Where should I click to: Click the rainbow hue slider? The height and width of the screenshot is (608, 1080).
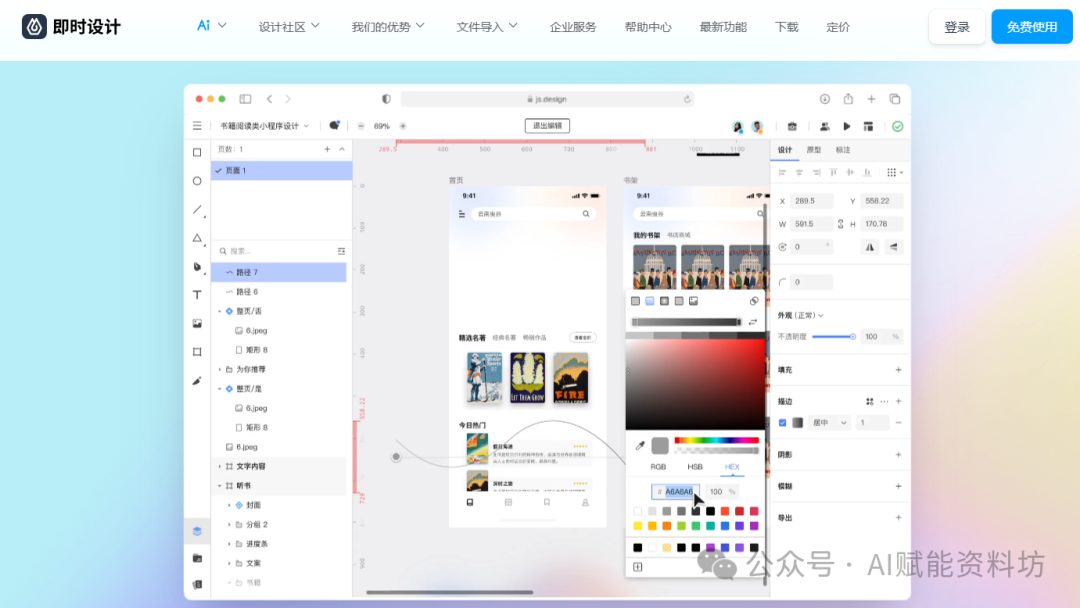tap(717, 440)
